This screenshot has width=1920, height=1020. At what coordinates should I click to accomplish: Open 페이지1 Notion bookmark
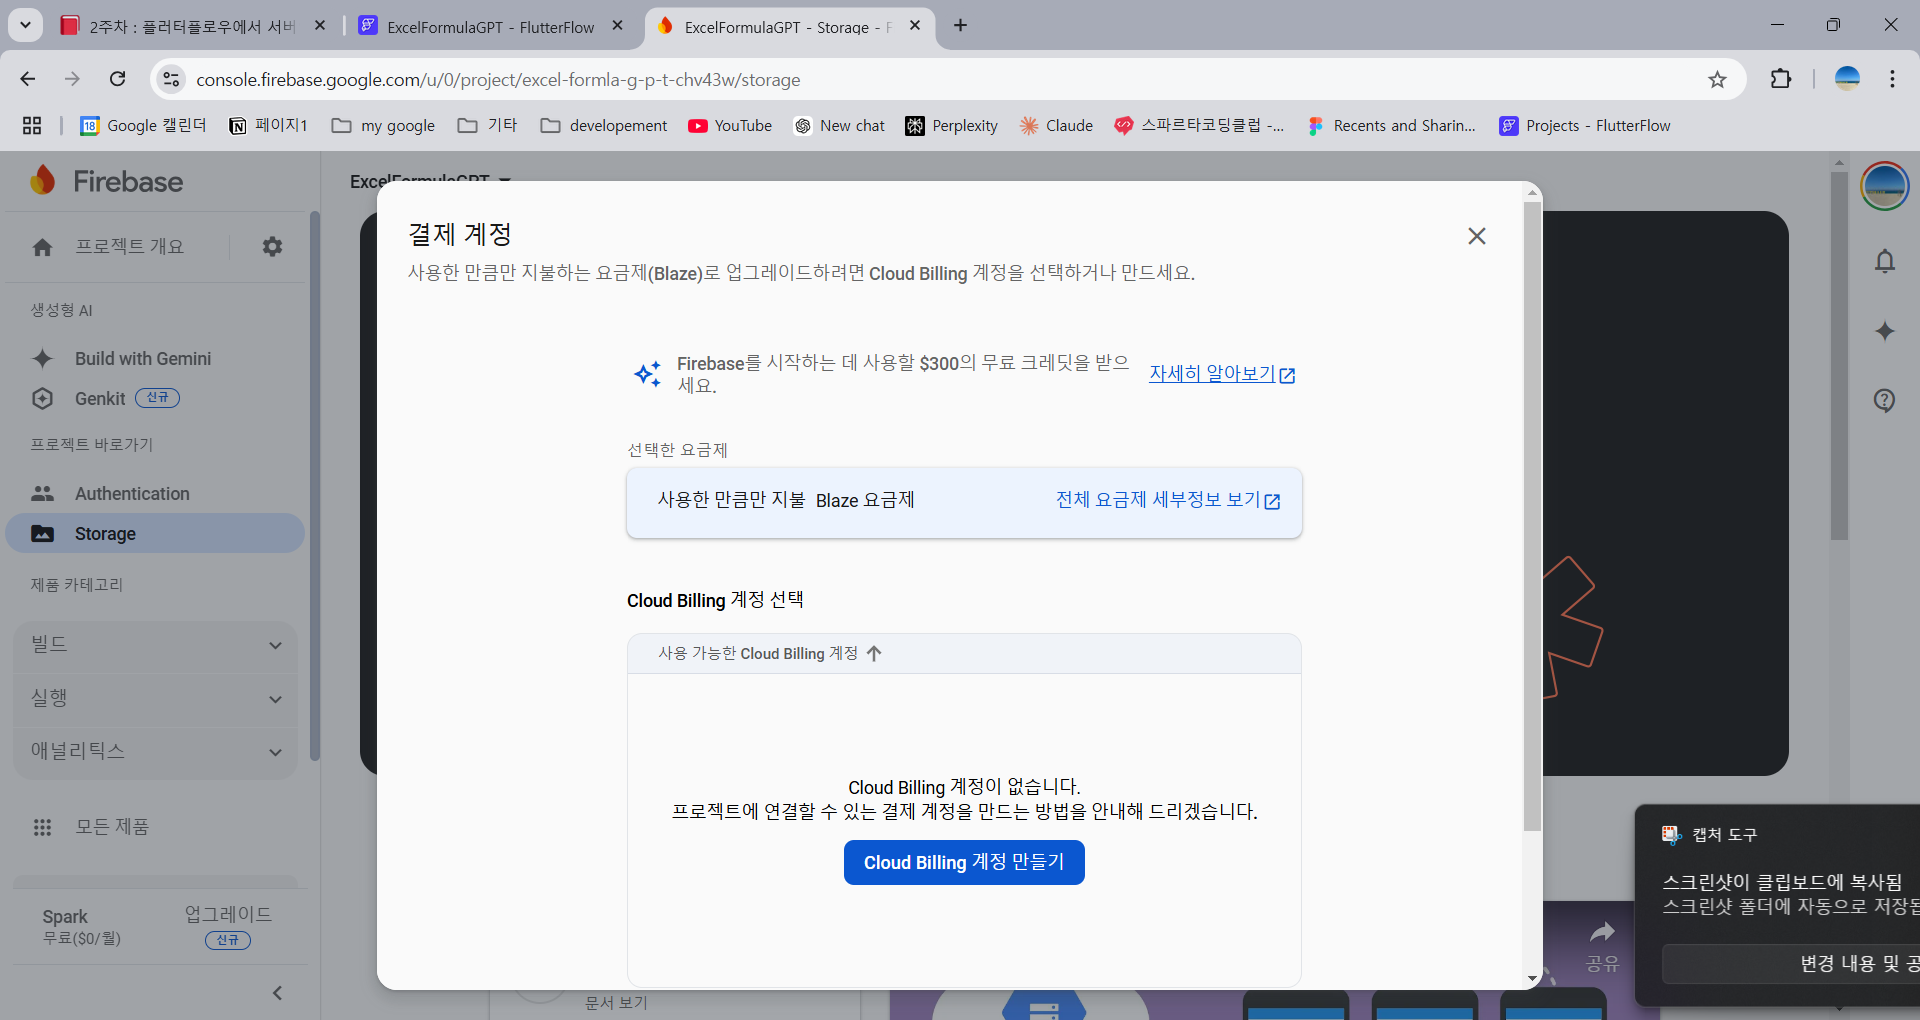click(268, 126)
